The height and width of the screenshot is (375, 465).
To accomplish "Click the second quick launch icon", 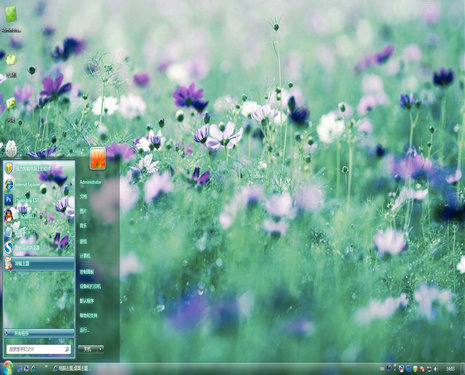I will pyautogui.click(x=26, y=369).
